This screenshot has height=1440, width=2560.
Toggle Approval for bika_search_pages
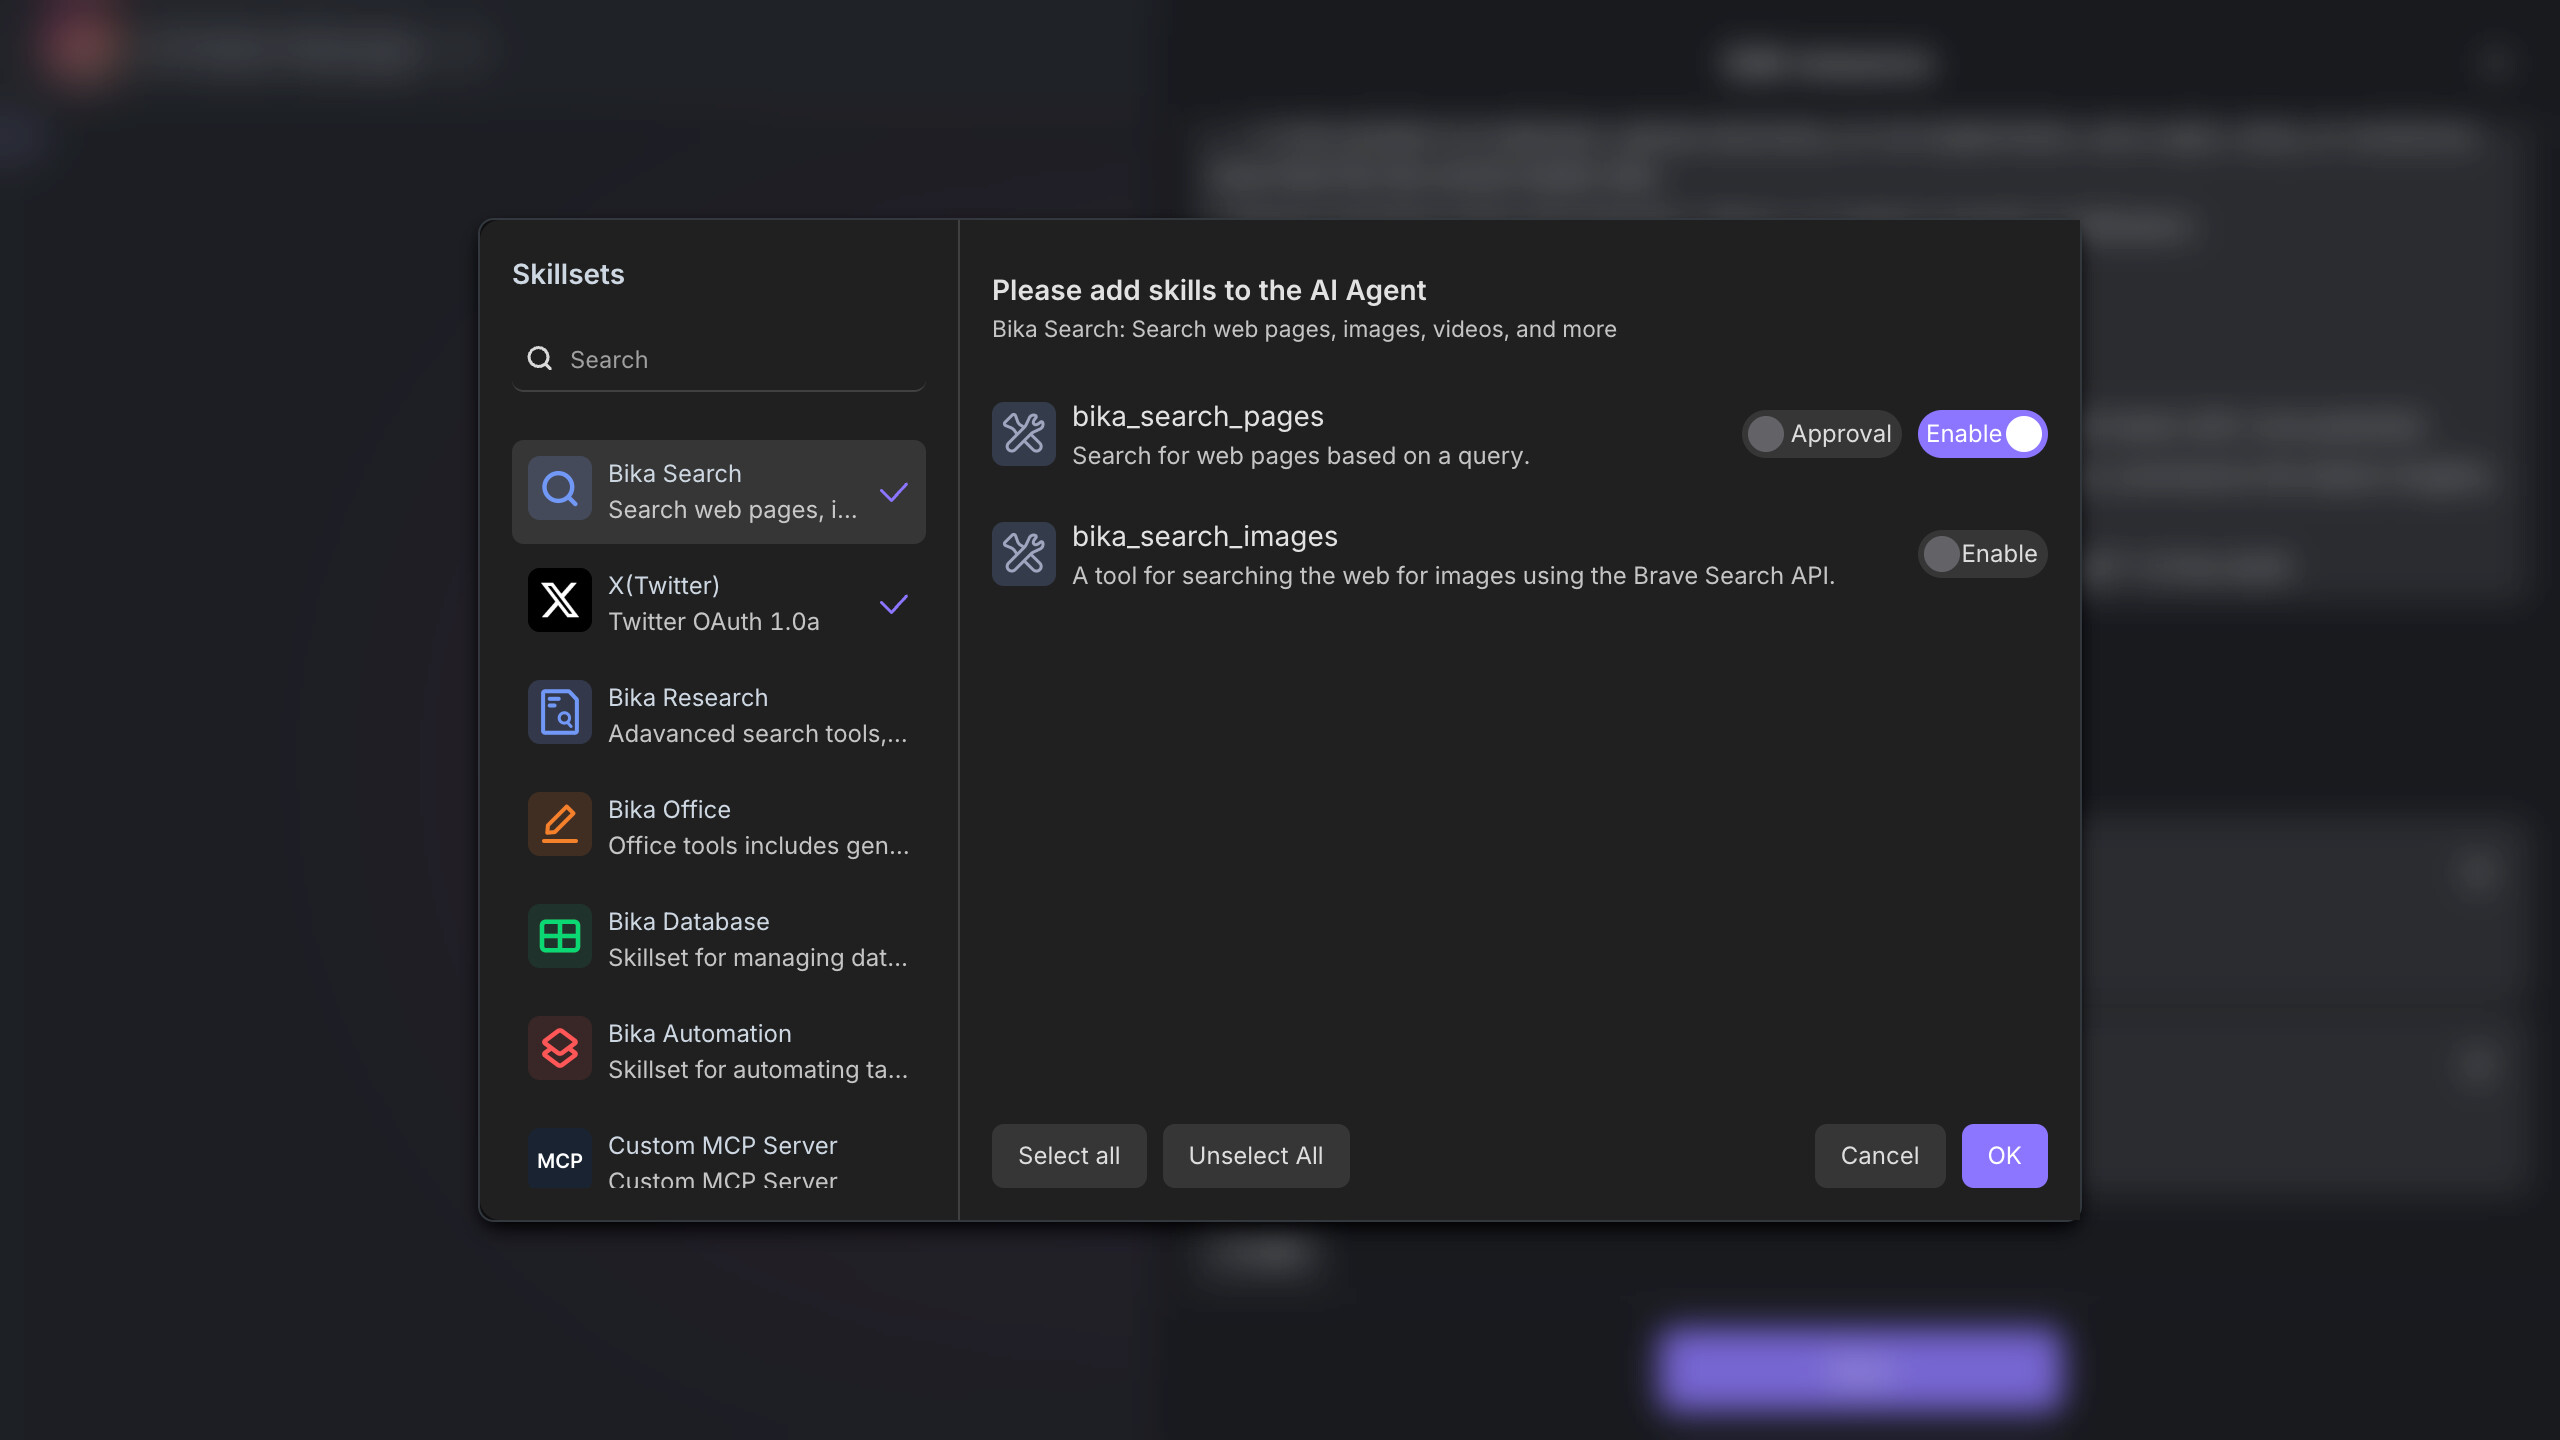click(1820, 434)
